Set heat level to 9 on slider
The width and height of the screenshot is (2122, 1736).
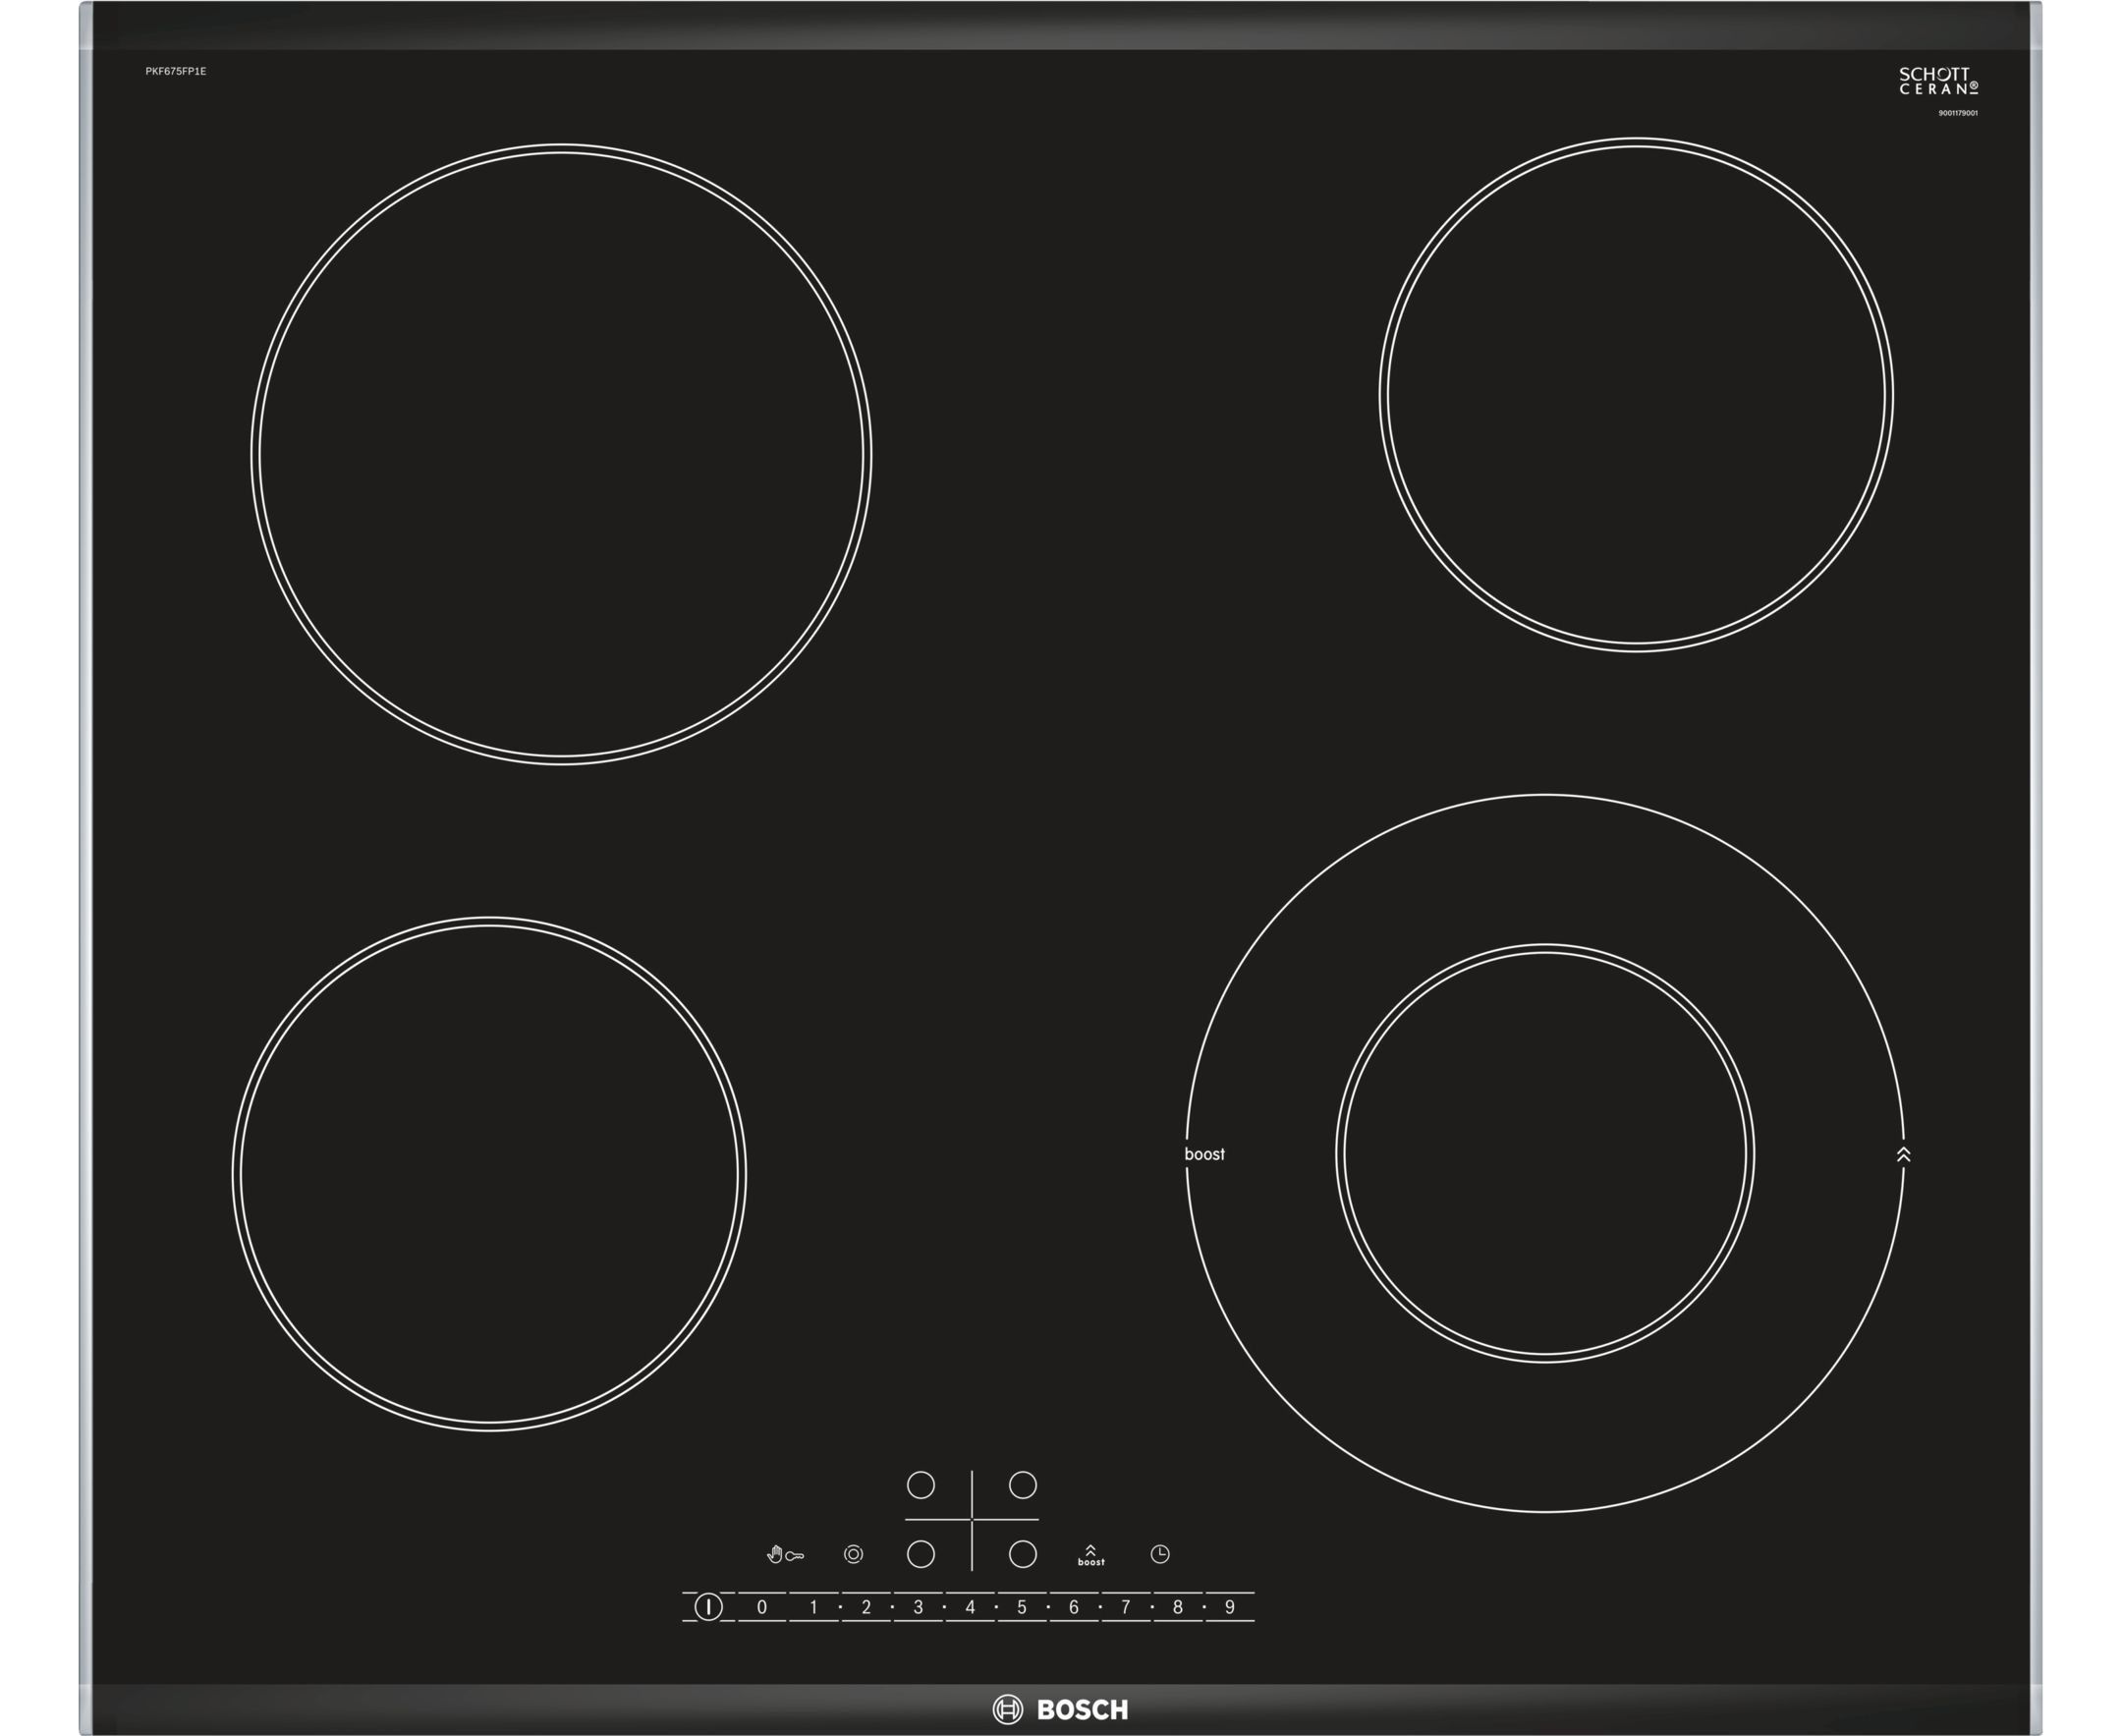tap(1229, 1607)
